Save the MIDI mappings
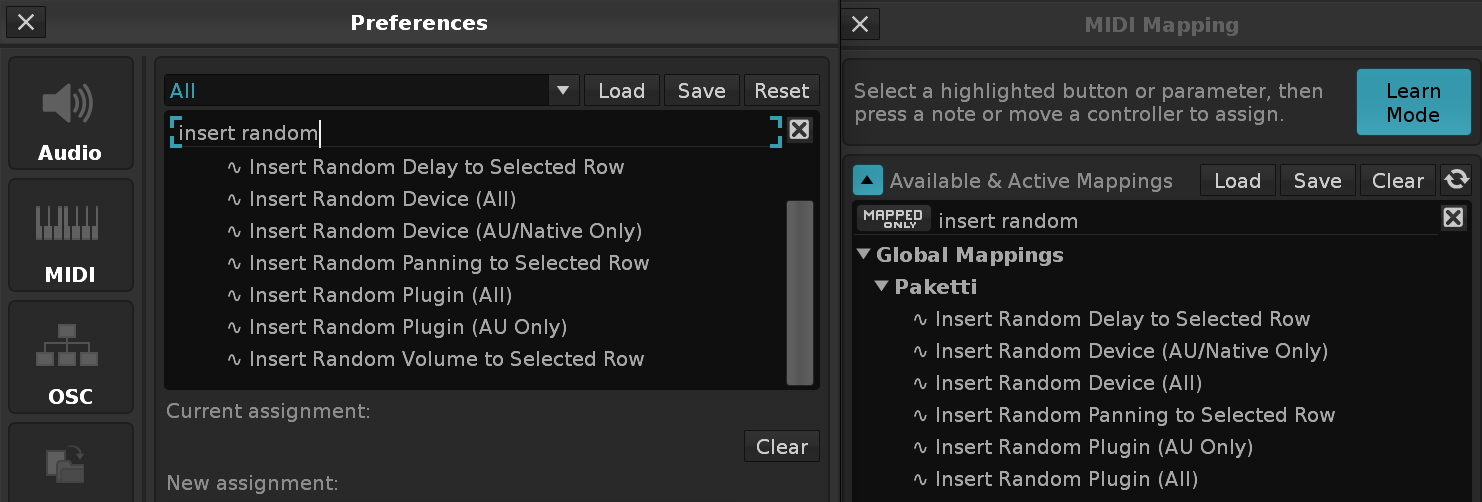The width and height of the screenshot is (1482, 502). point(1317,181)
